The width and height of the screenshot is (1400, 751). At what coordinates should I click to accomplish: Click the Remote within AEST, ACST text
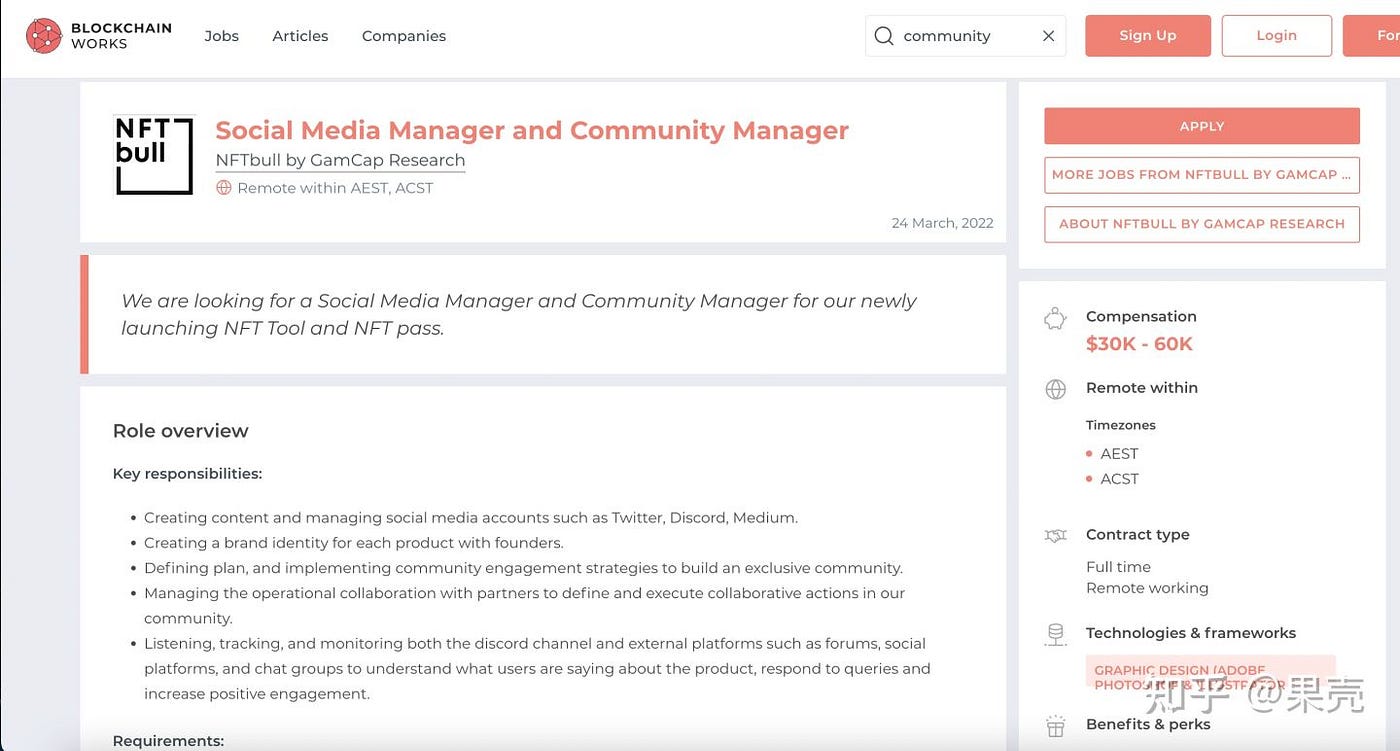coord(335,188)
